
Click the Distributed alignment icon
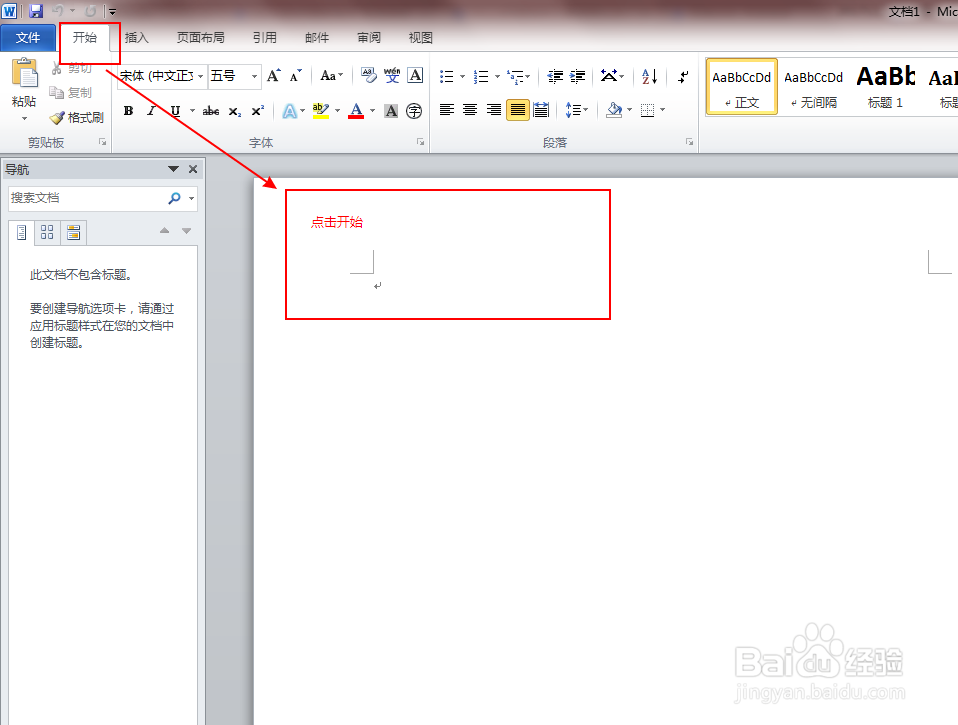tap(541, 110)
